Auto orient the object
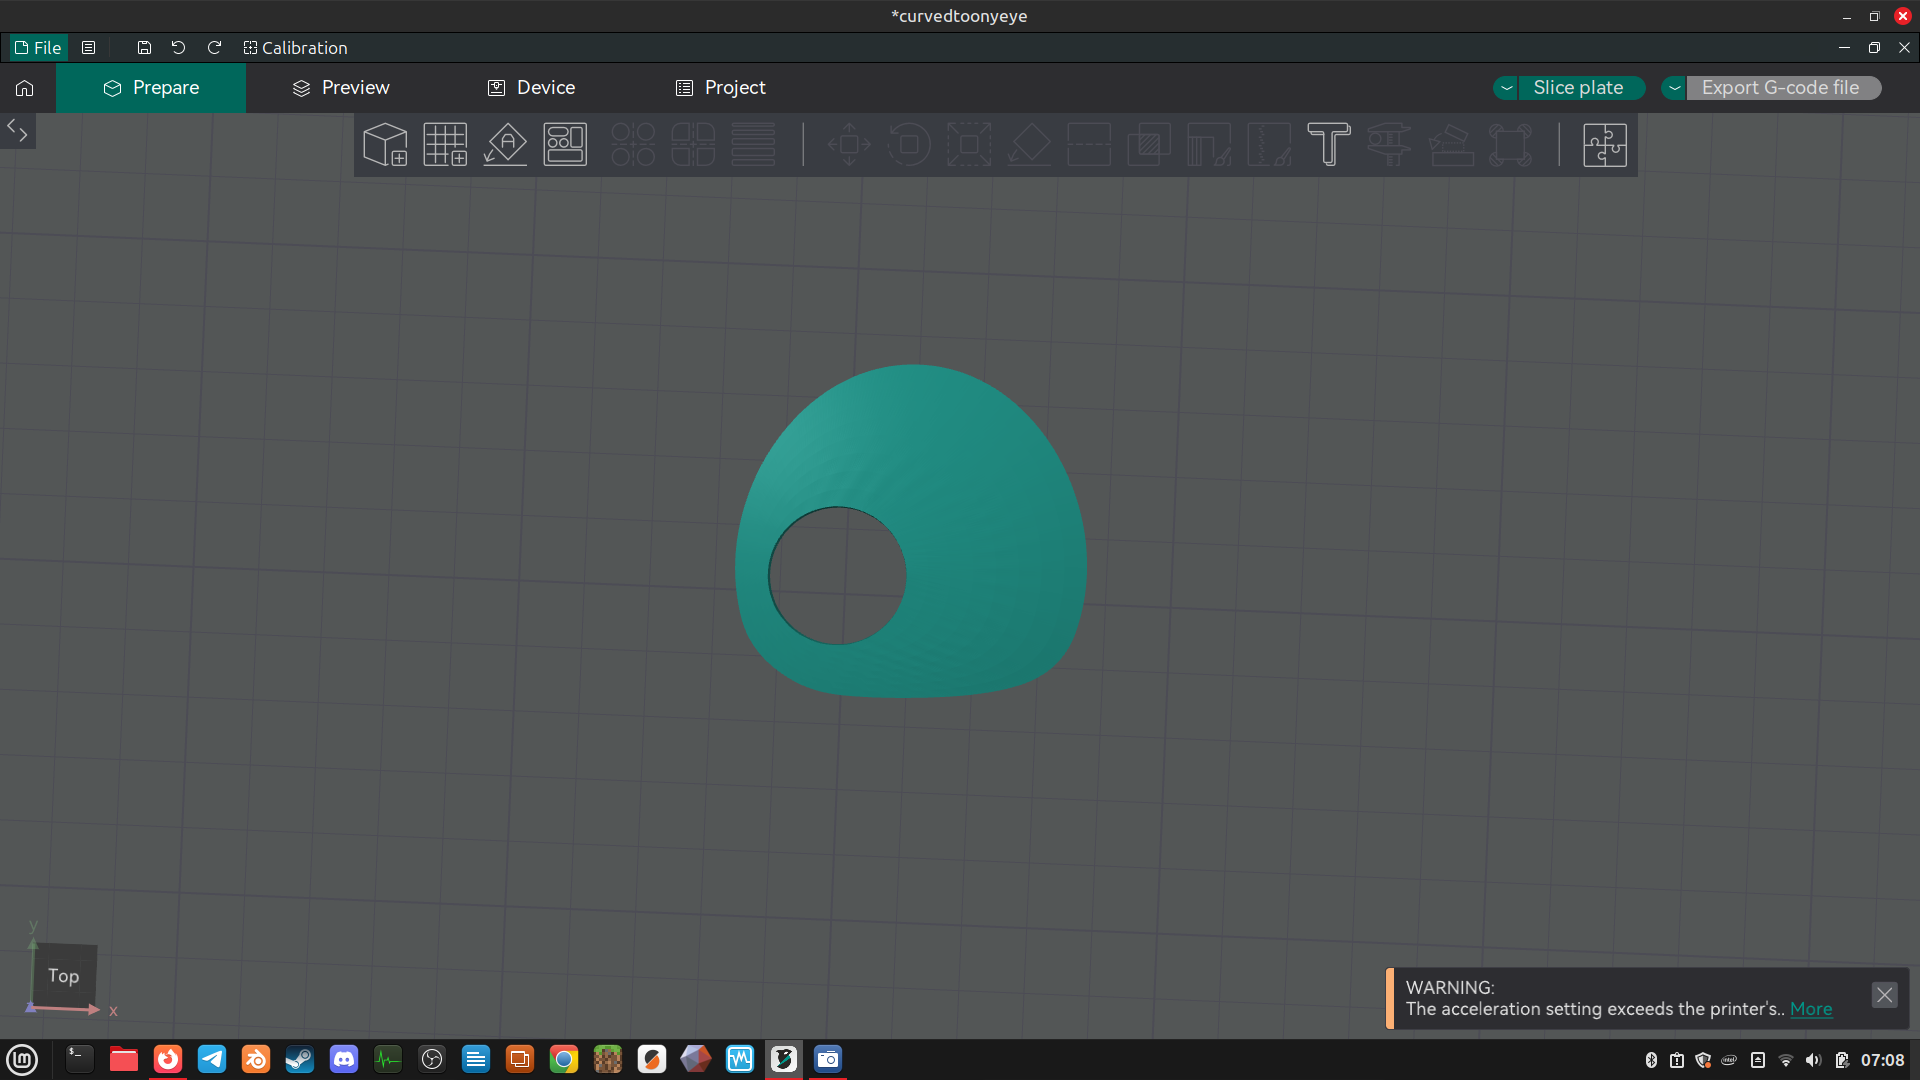The height and width of the screenshot is (1080, 1920). click(505, 145)
